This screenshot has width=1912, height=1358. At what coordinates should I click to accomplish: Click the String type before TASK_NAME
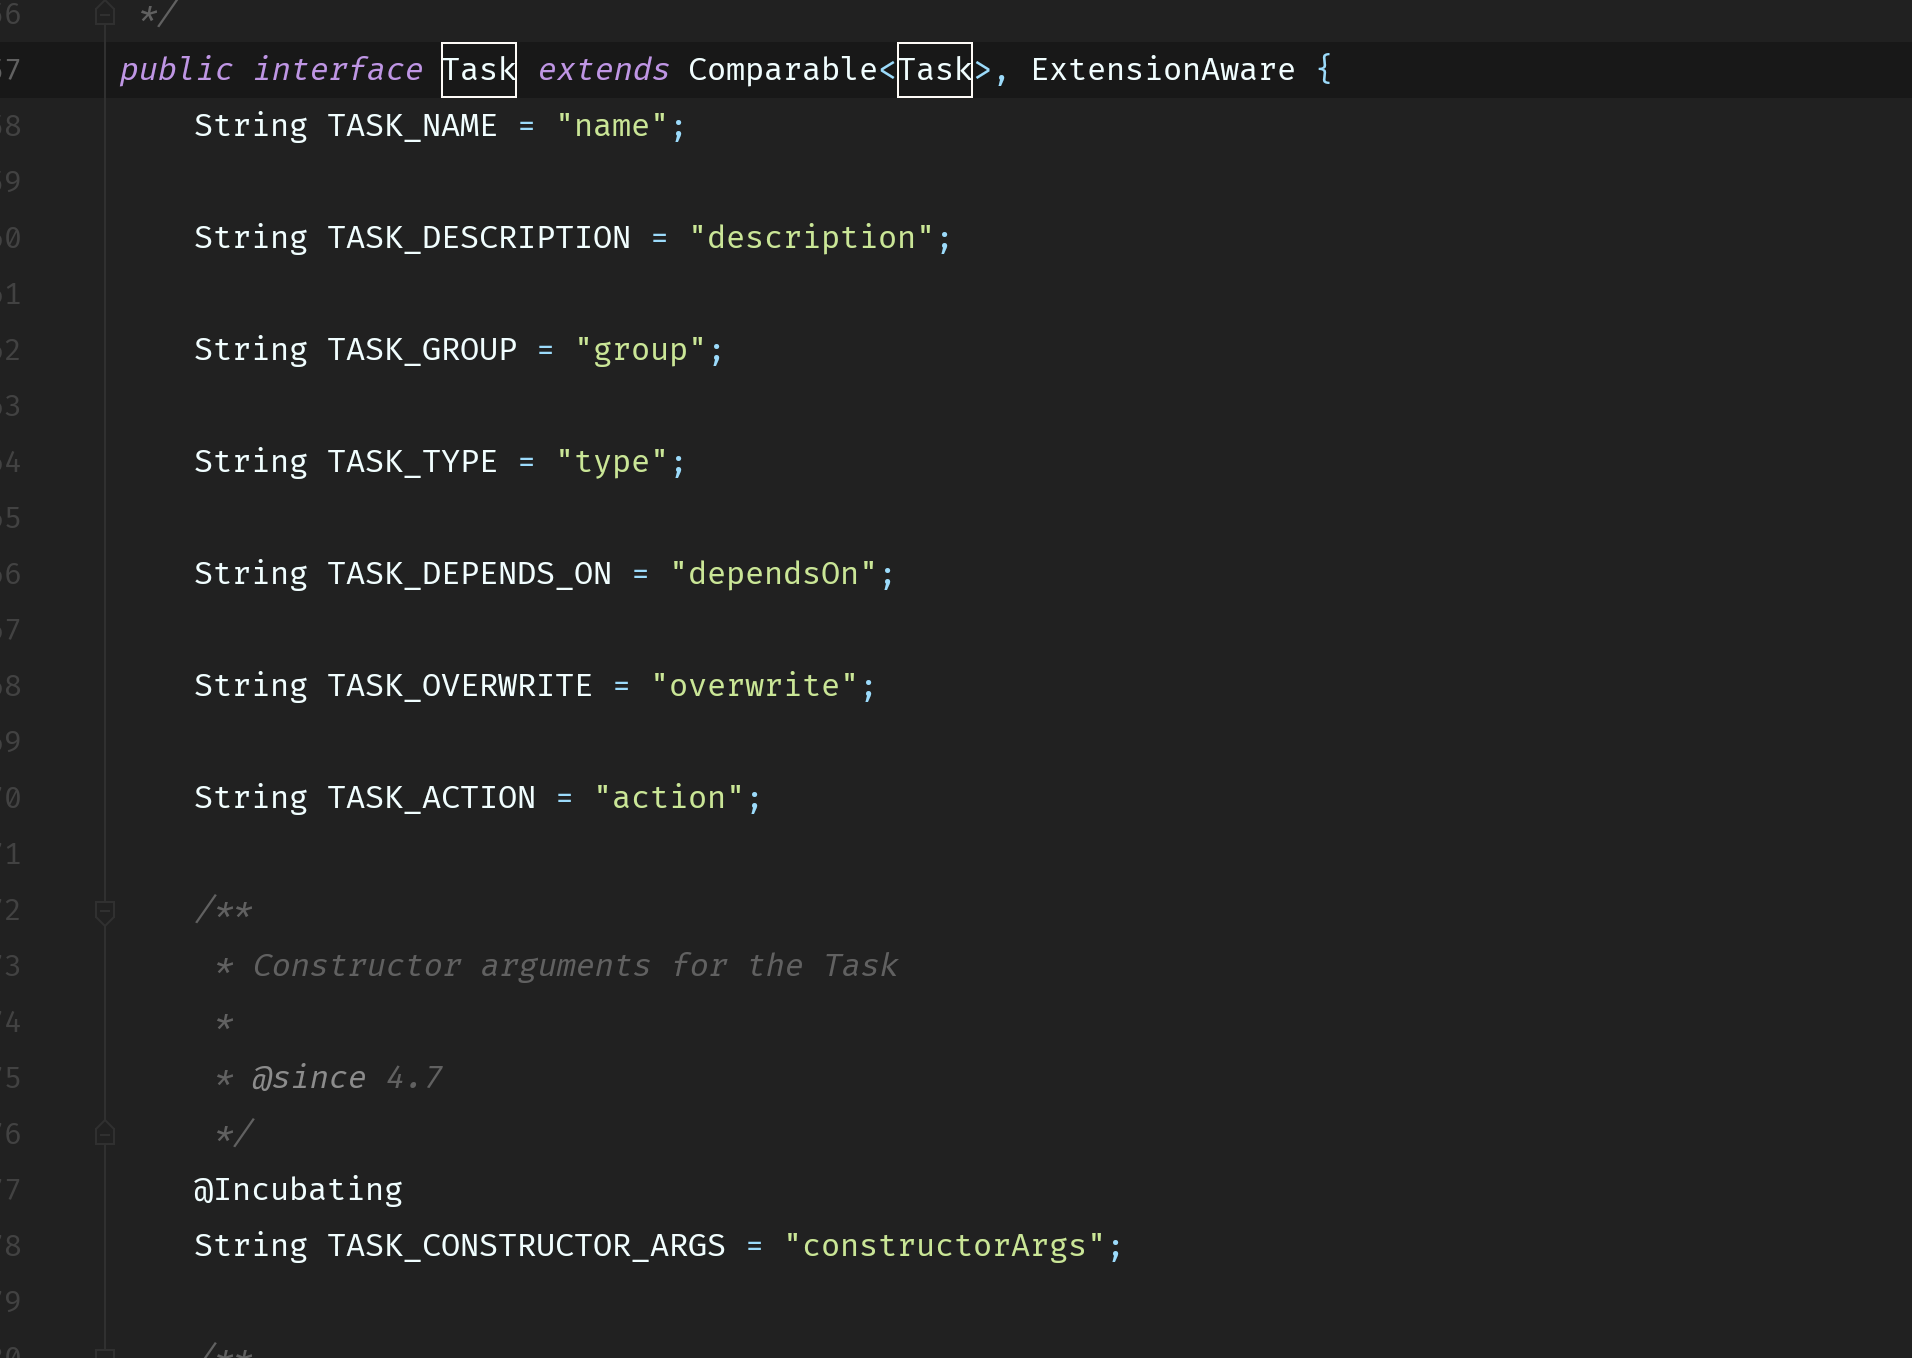[x=251, y=126]
